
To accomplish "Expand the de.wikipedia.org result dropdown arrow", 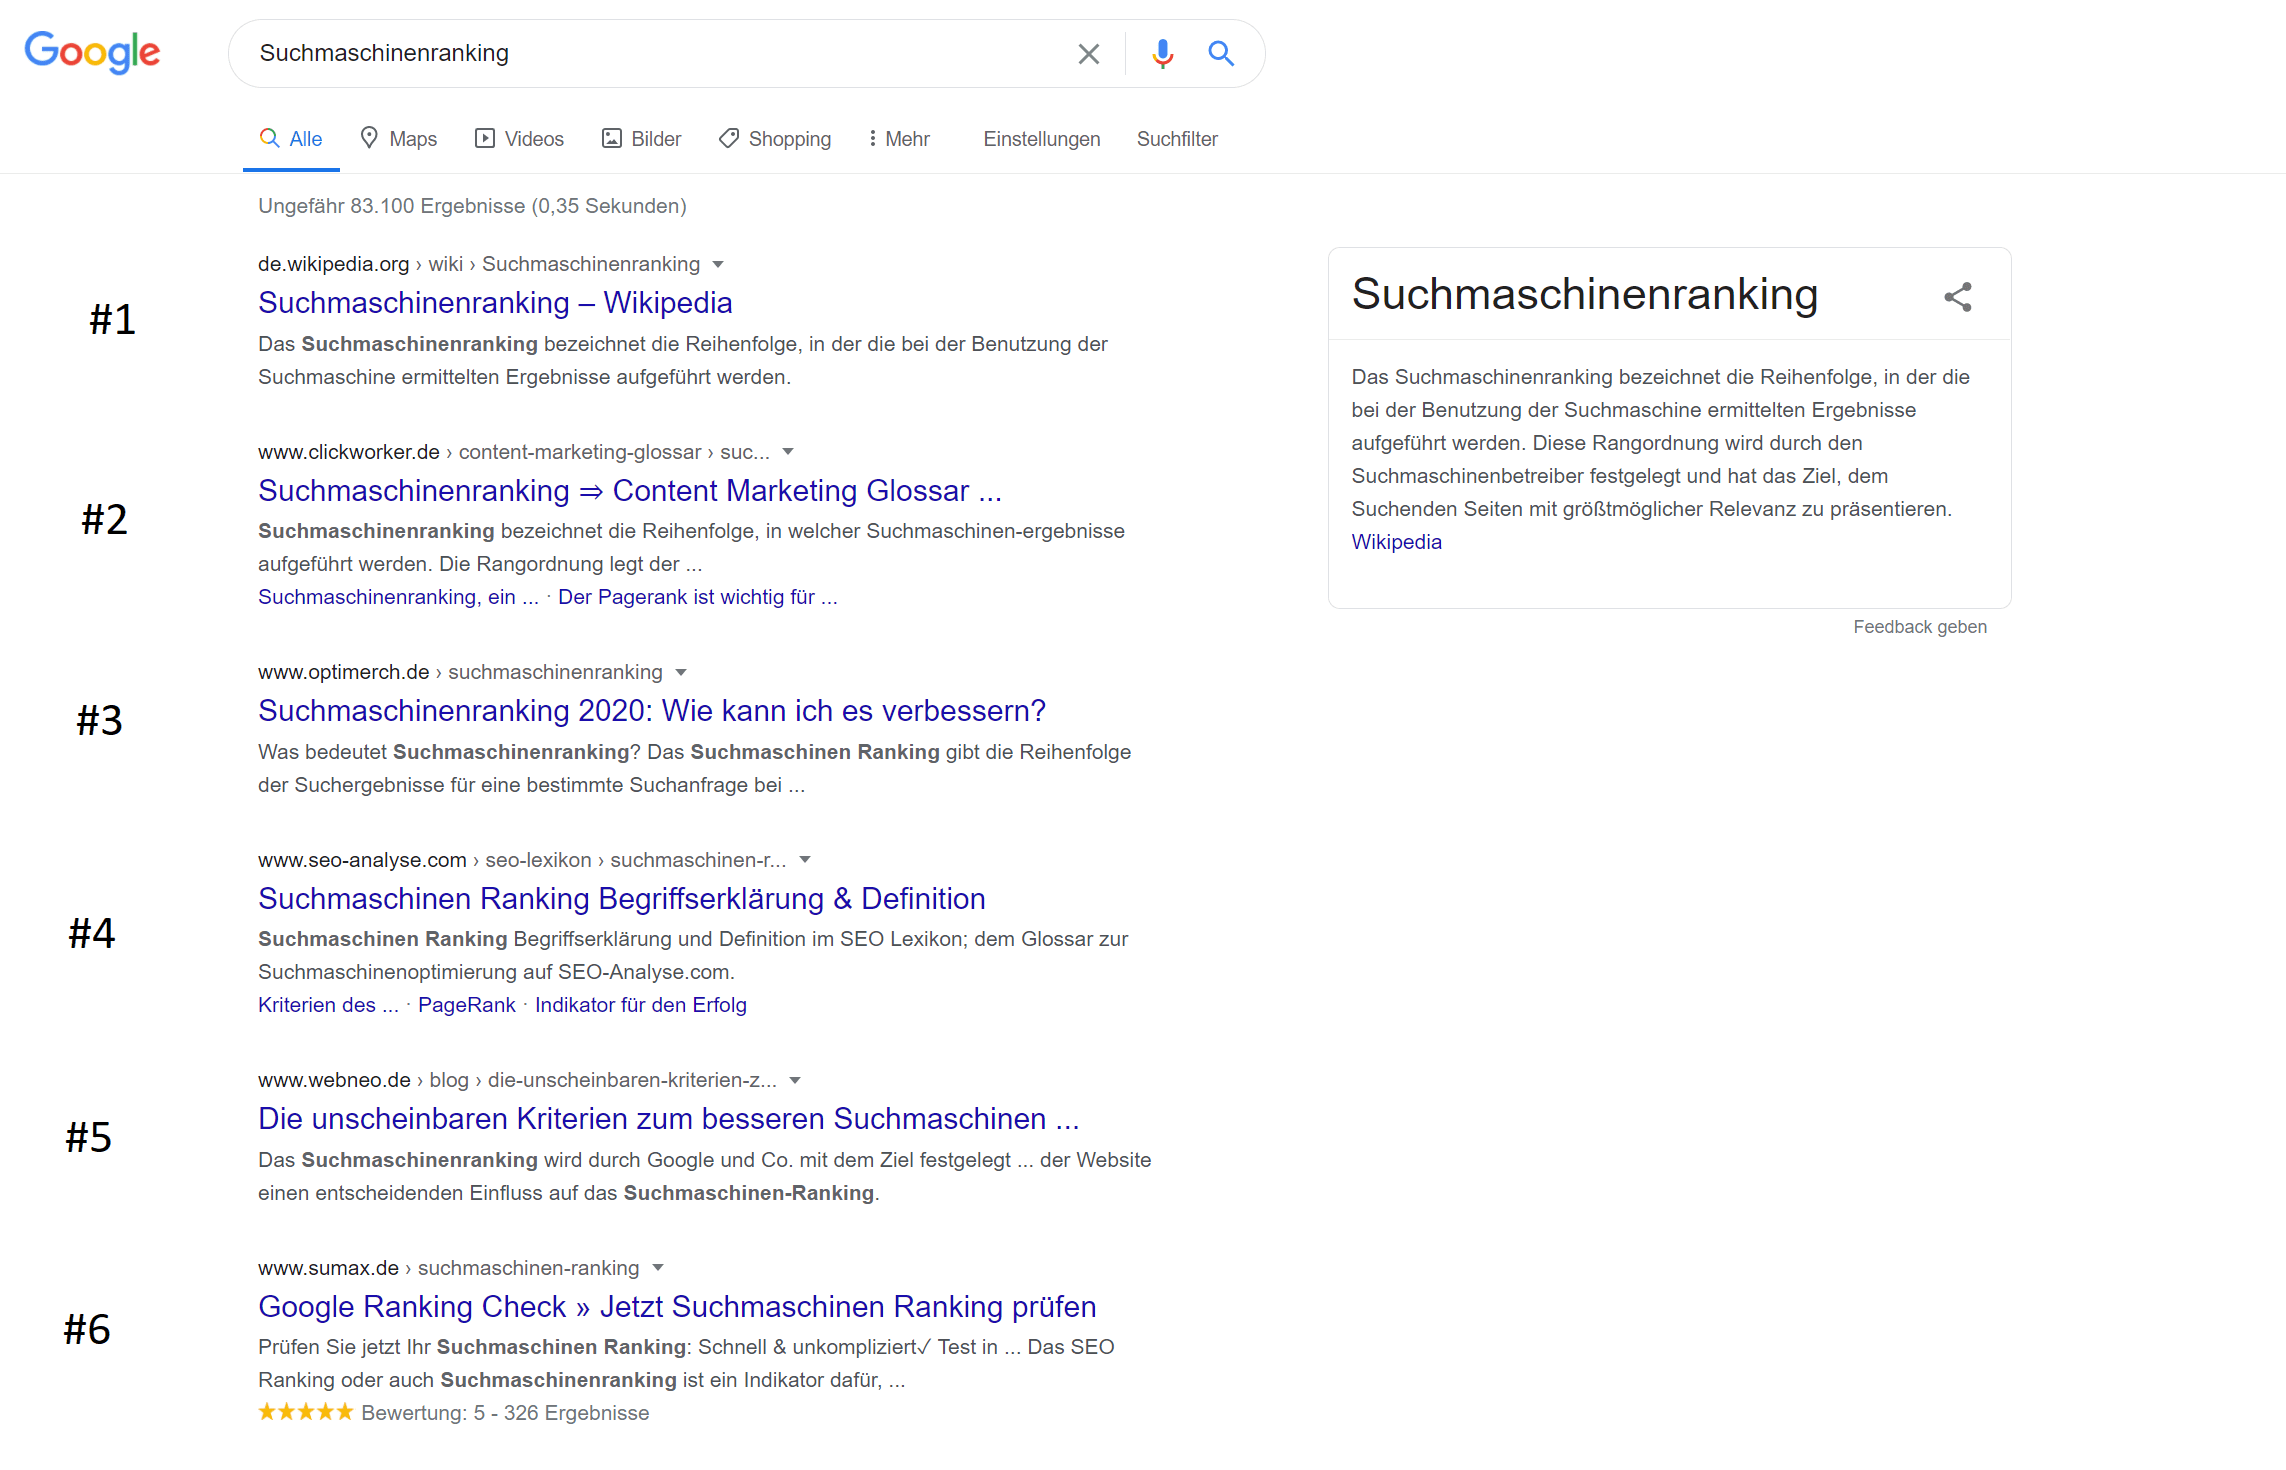I will [x=718, y=265].
